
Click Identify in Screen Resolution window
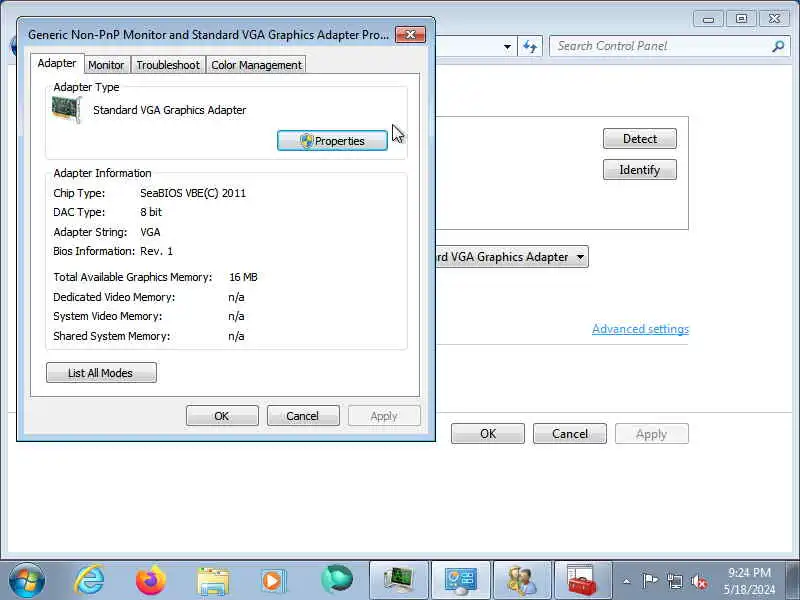click(640, 170)
